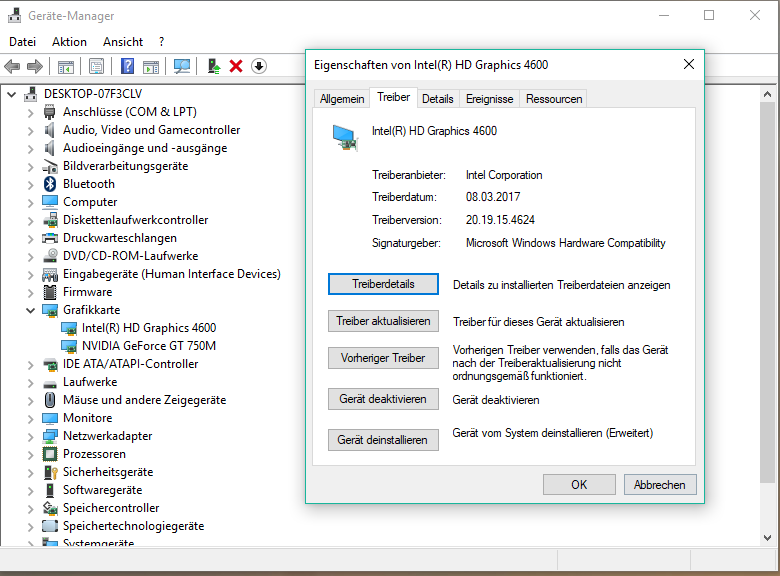
Task: Click the Audio, Video und Gamecontroller speaker icon
Action: click(49, 130)
